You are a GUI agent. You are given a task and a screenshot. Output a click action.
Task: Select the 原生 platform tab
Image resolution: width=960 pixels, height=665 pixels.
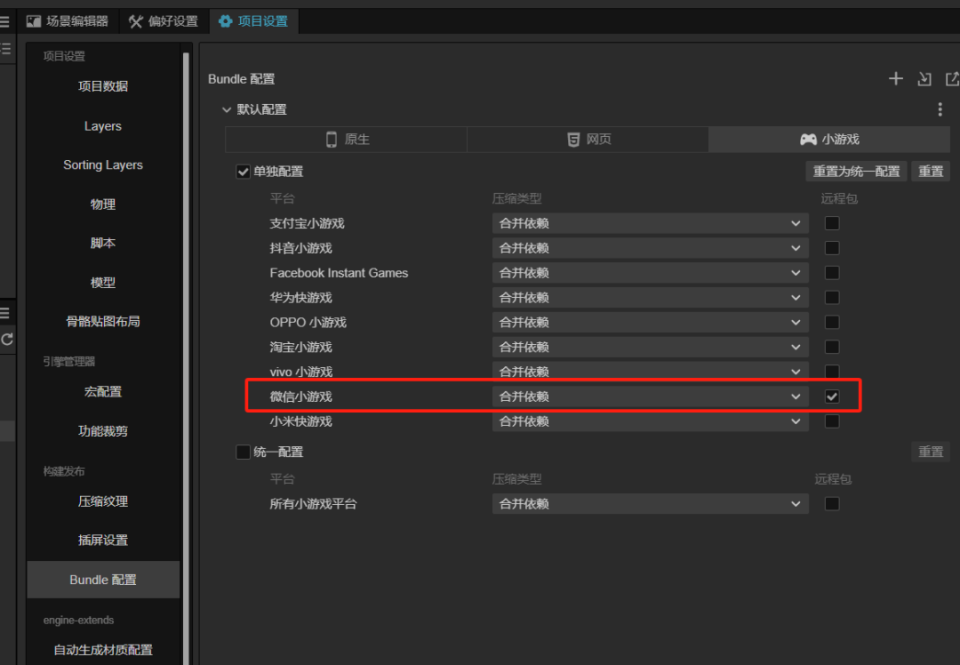point(347,140)
